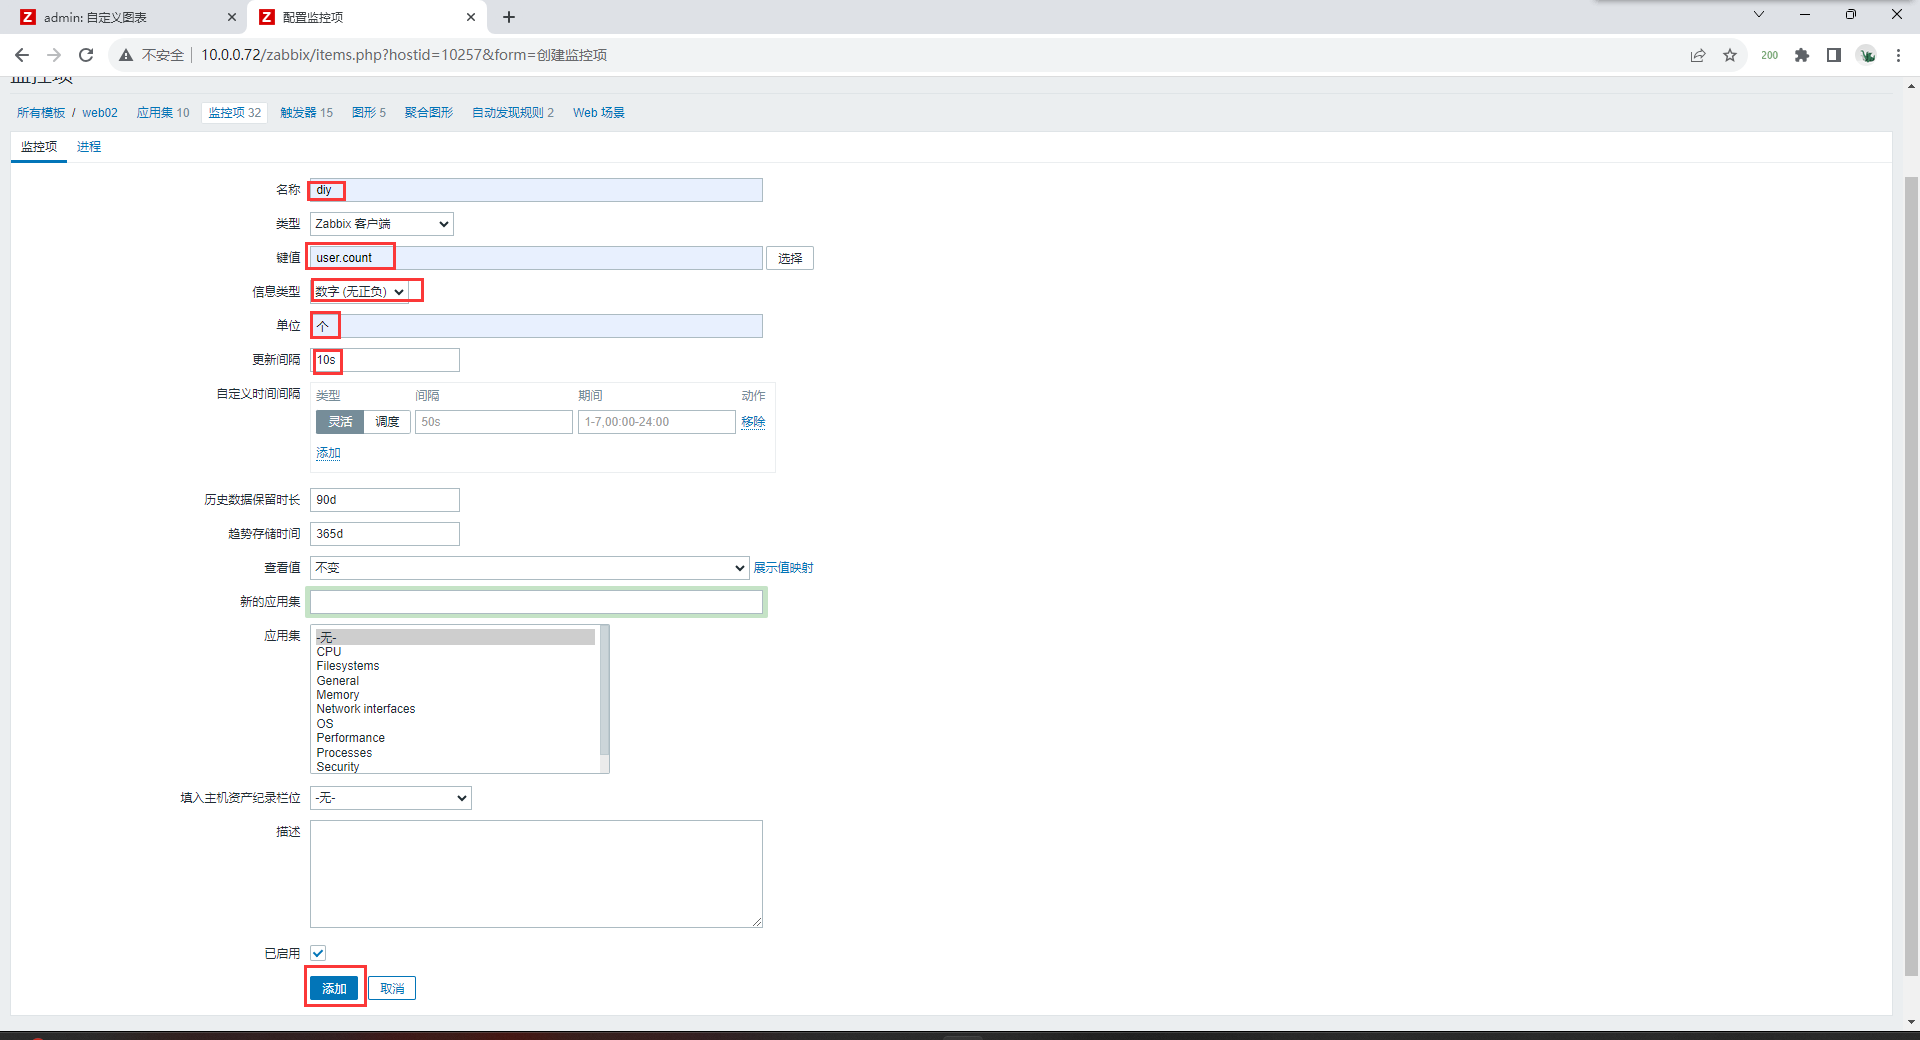Switch to the '配置监控项' browser tab
Viewport: 1920px width, 1040px height.
coord(367,17)
